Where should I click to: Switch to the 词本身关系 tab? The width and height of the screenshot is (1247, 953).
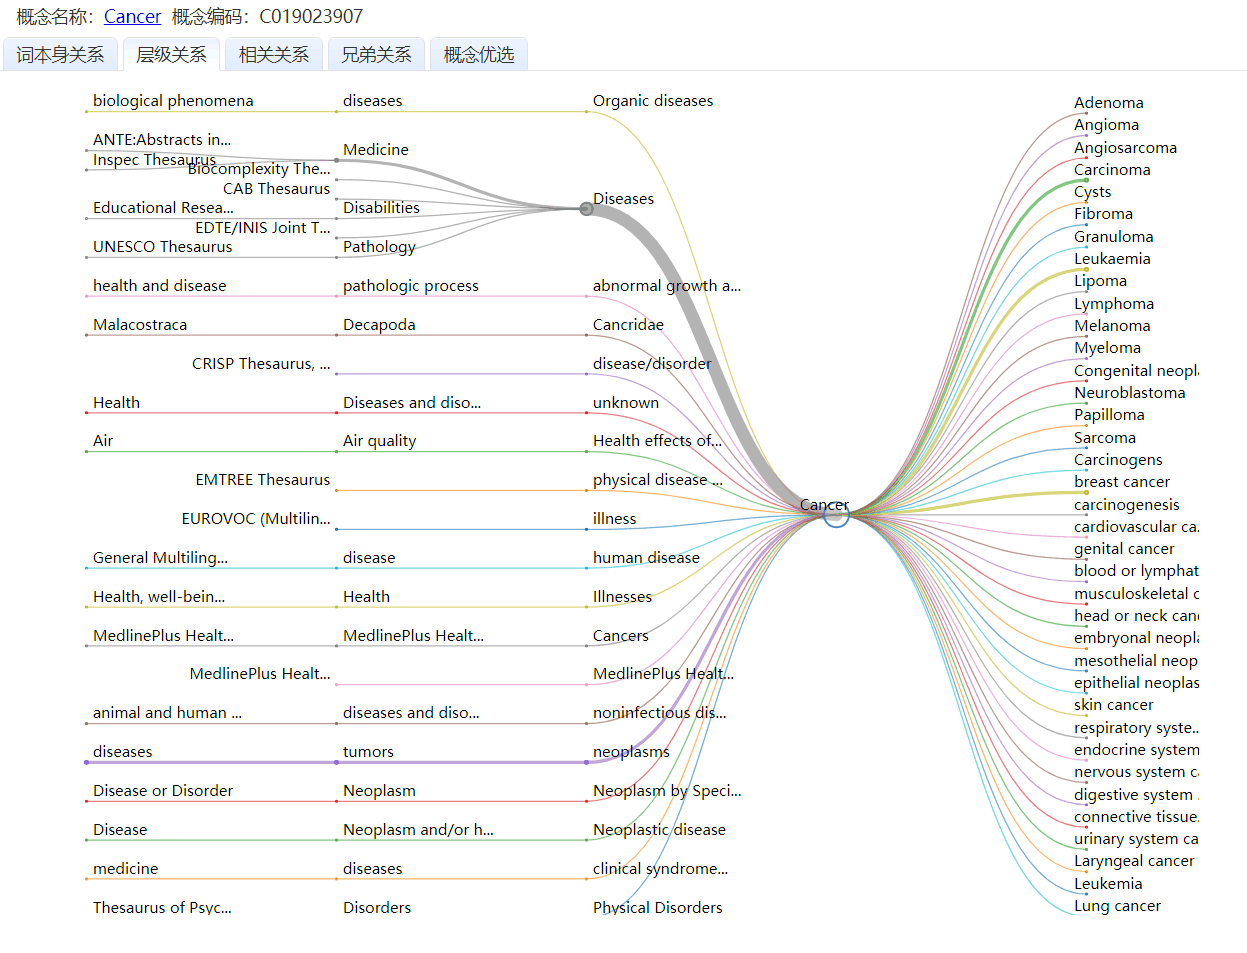point(60,55)
